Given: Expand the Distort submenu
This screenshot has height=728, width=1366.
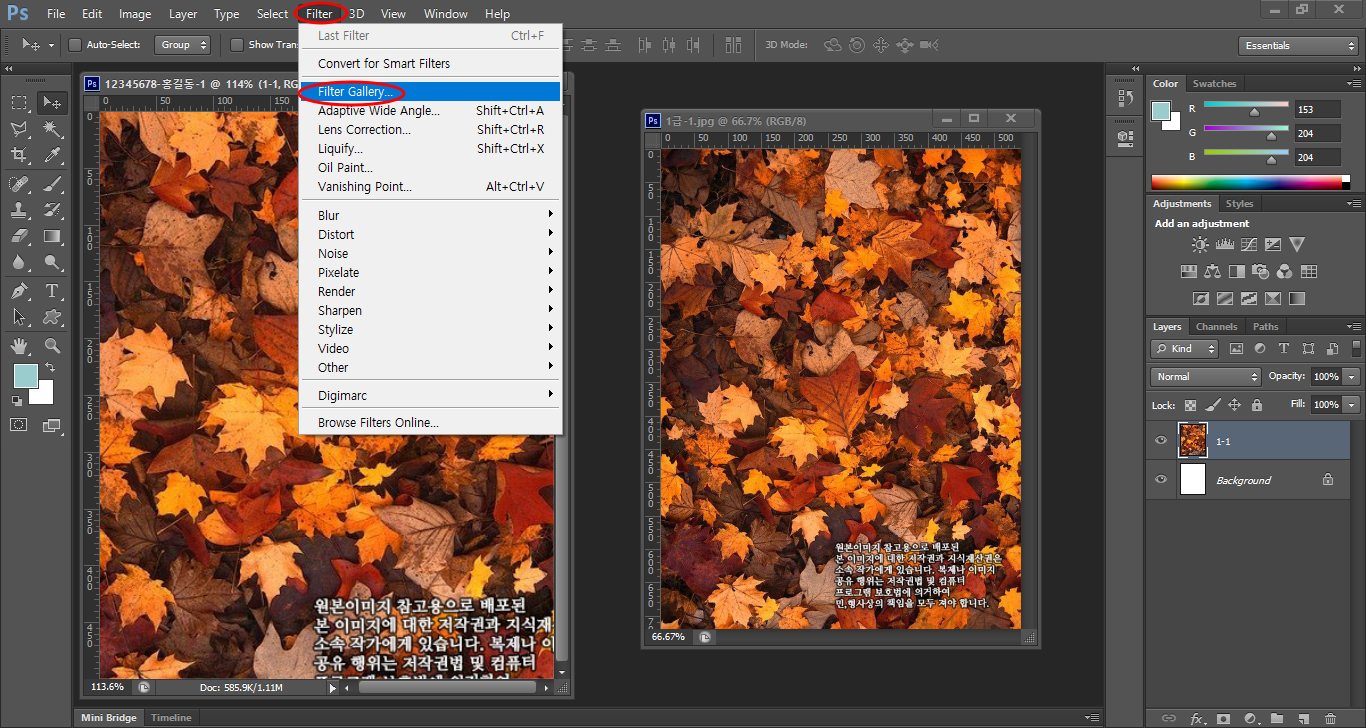Looking at the screenshot, I should tap(431, 235).
